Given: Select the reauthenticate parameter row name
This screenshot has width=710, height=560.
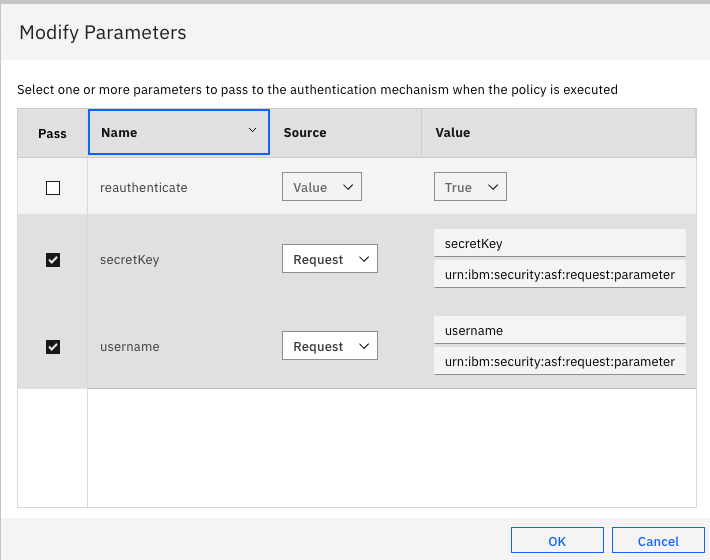Looking at the screenshot, I should 144,188.
